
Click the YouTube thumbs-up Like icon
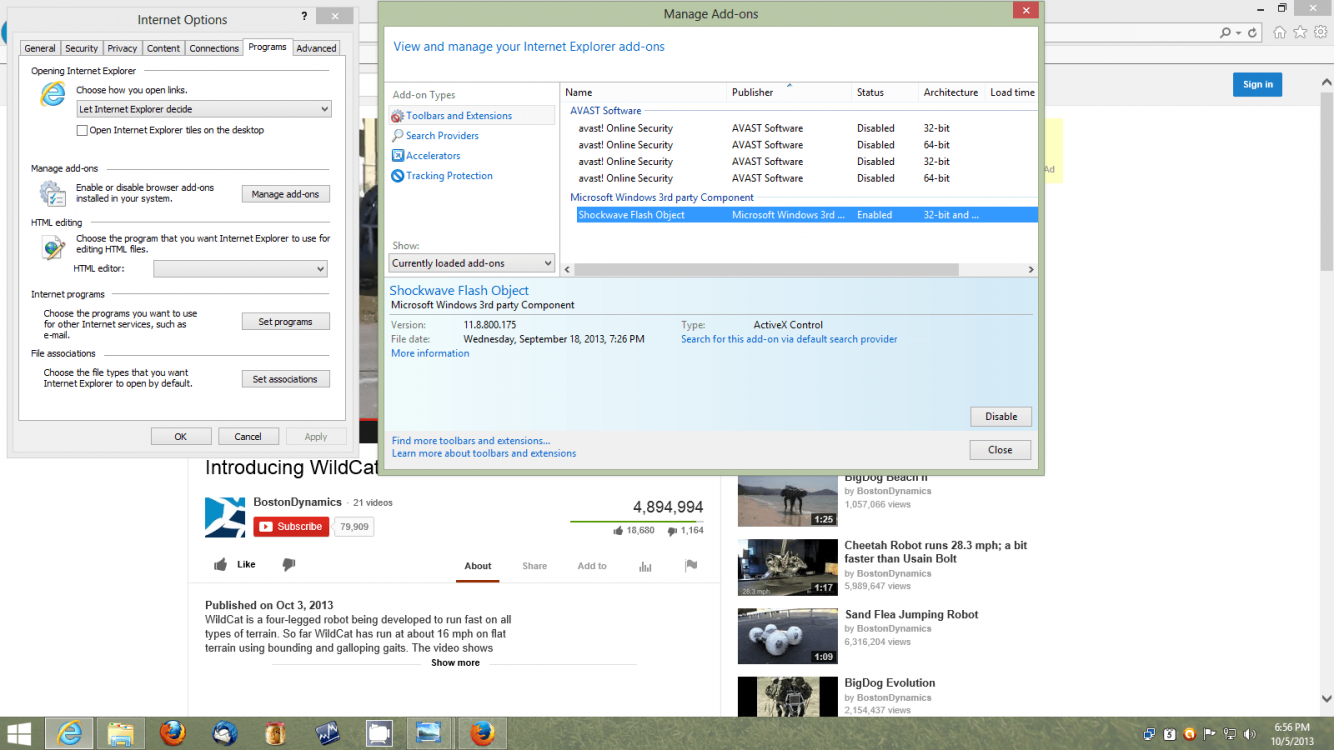pos(220,565)
